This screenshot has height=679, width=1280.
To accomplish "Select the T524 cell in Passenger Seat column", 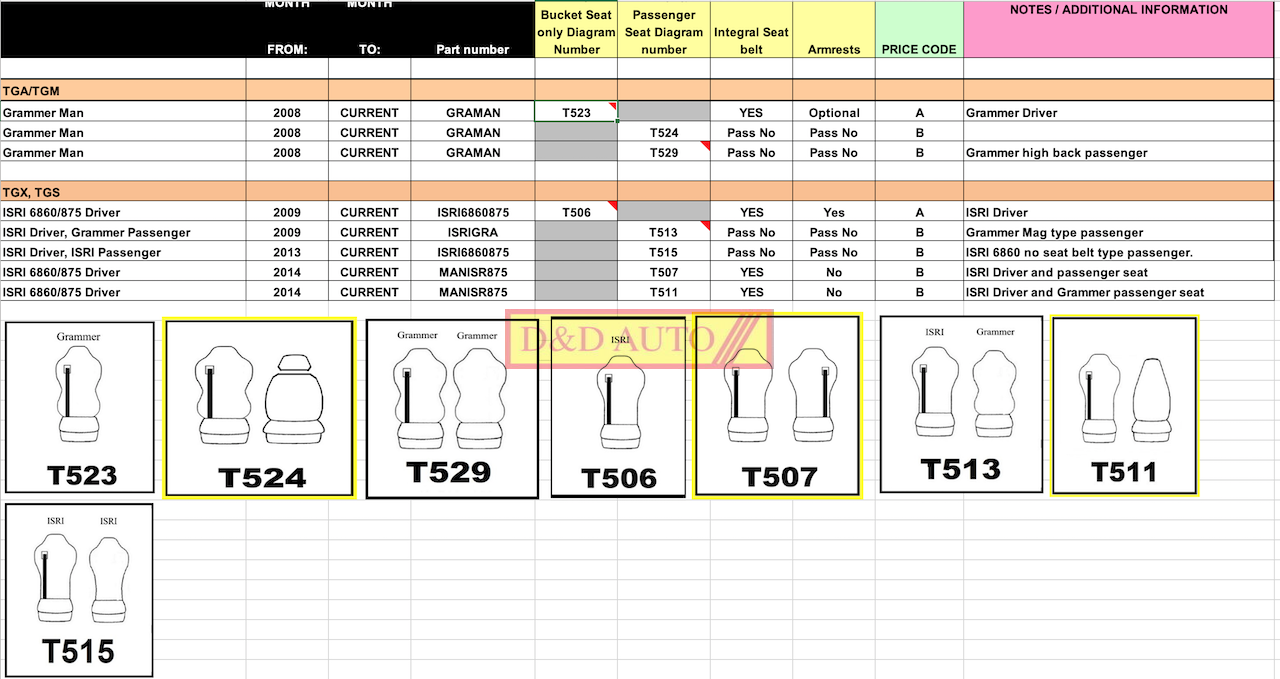I will tap(664, 132).
